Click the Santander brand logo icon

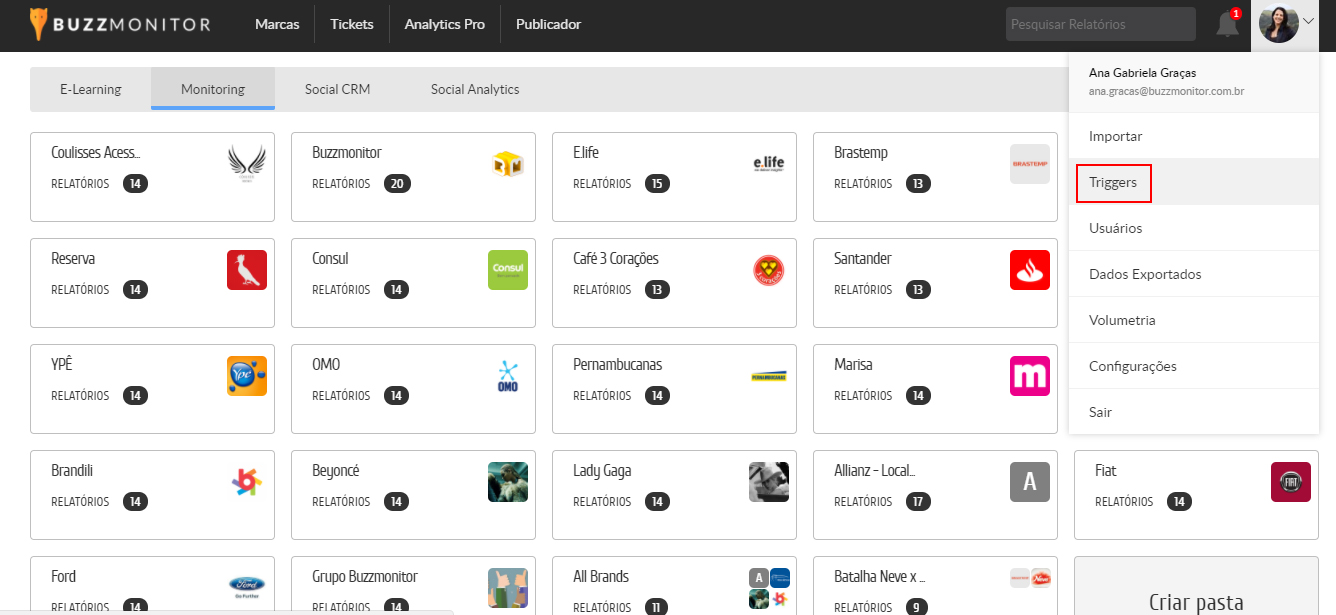[1029, 270]
